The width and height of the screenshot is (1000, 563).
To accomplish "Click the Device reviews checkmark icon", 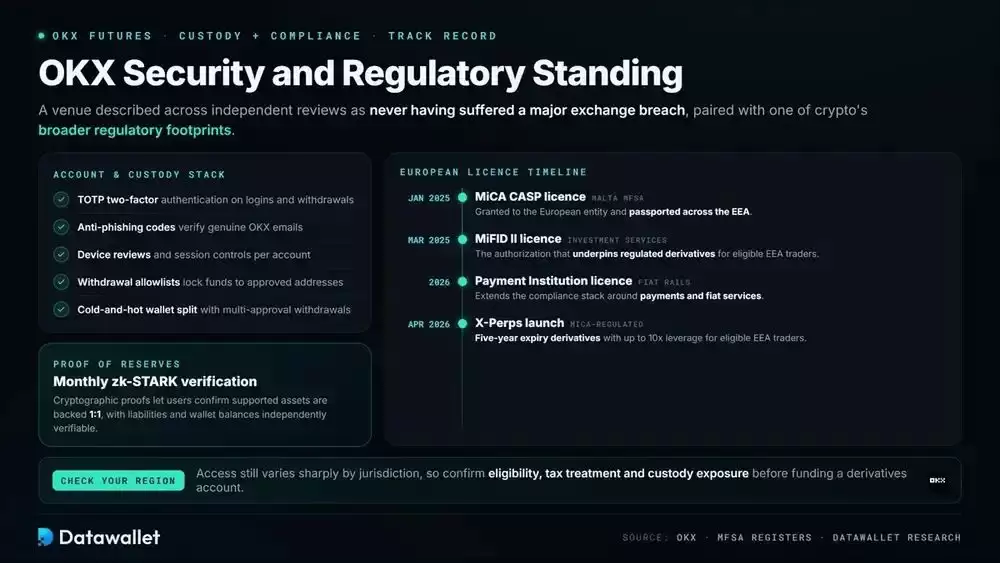I will [x=61, y=254].
